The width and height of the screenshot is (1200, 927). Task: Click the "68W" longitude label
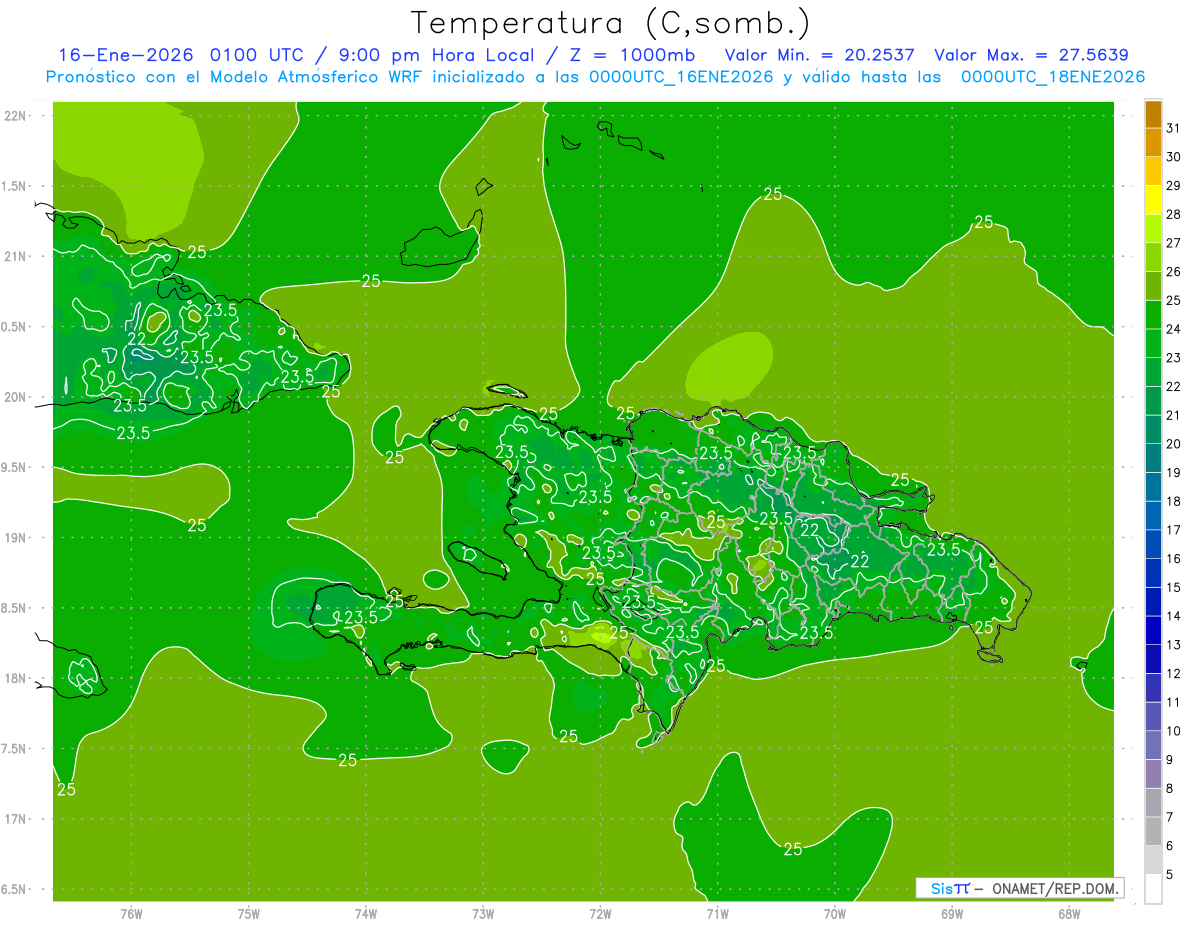[1069, 913]
